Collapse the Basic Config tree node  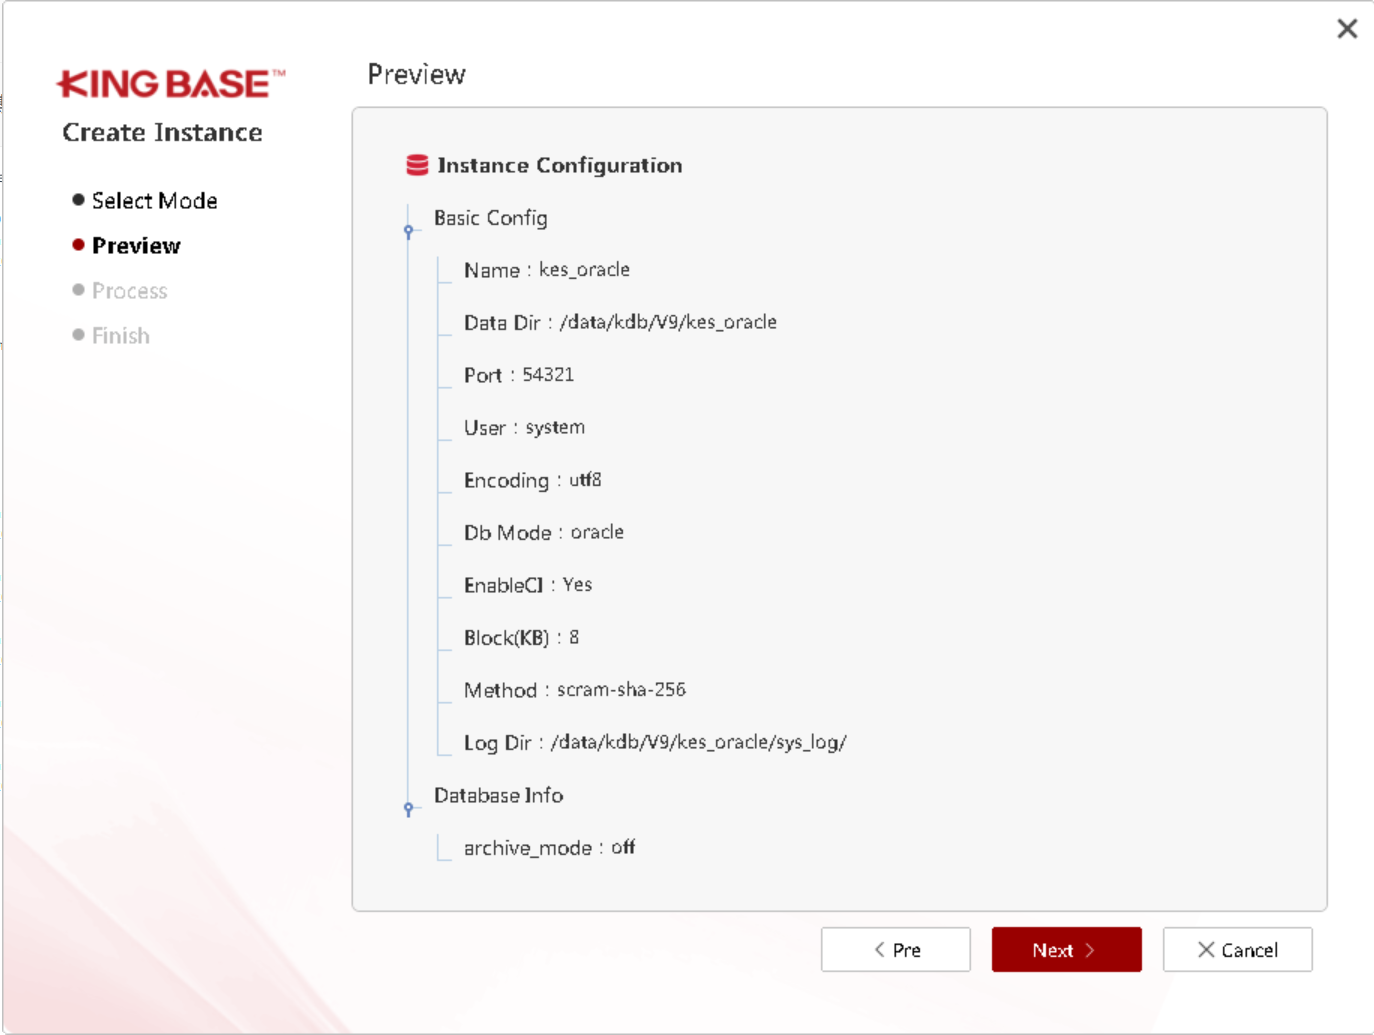point(408,231)
